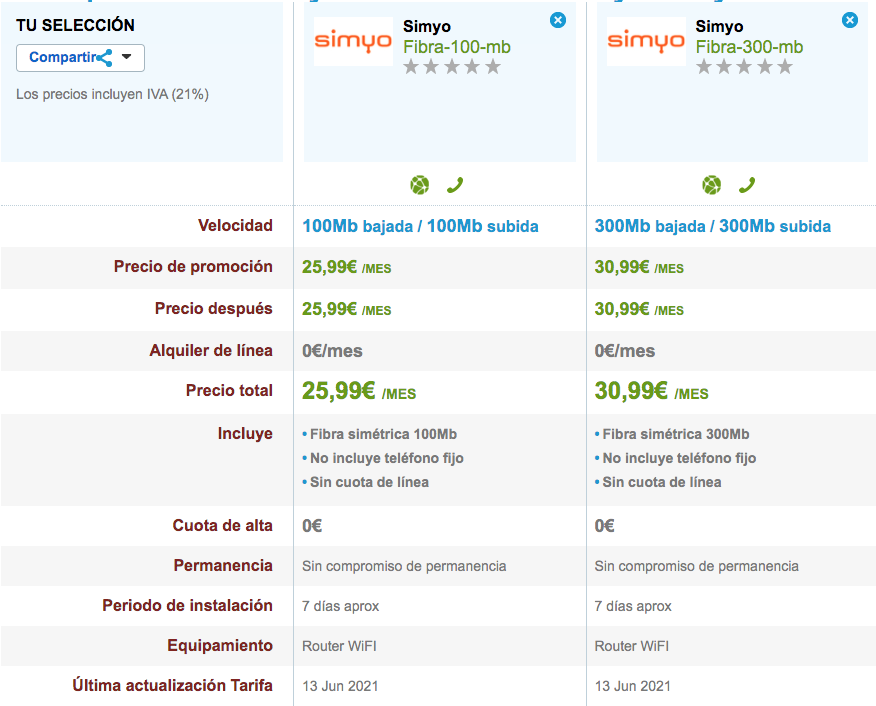This screenshot has height=706, width=876.
Task: Click the 30,99€ Precio total value
Action: 651,391
